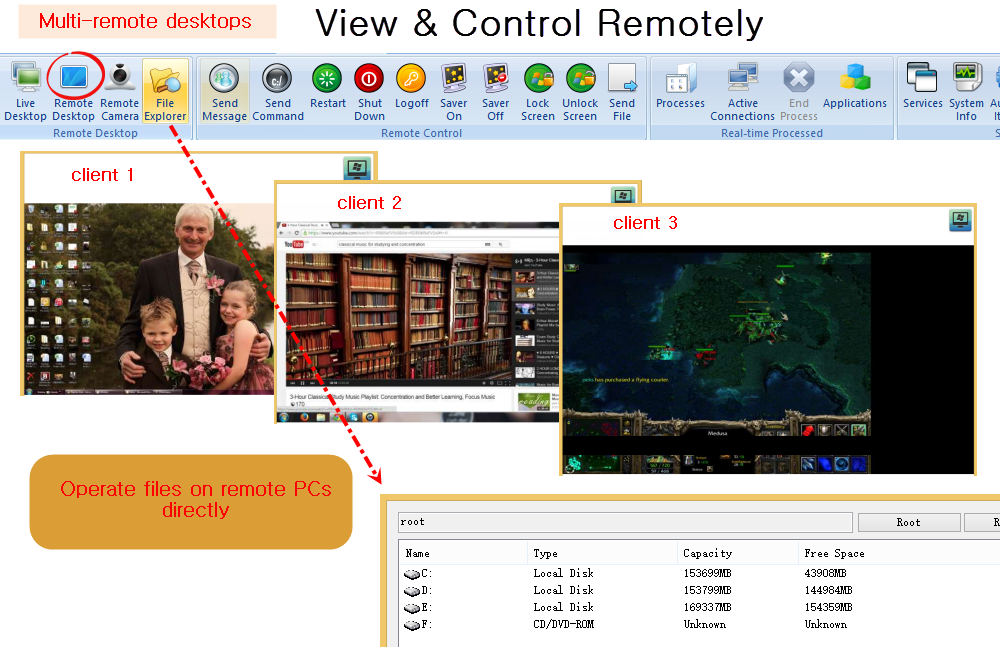The width and height of the screenshot is (1000, 647).
Task: Click the root path input field
Action: [624, 522]
